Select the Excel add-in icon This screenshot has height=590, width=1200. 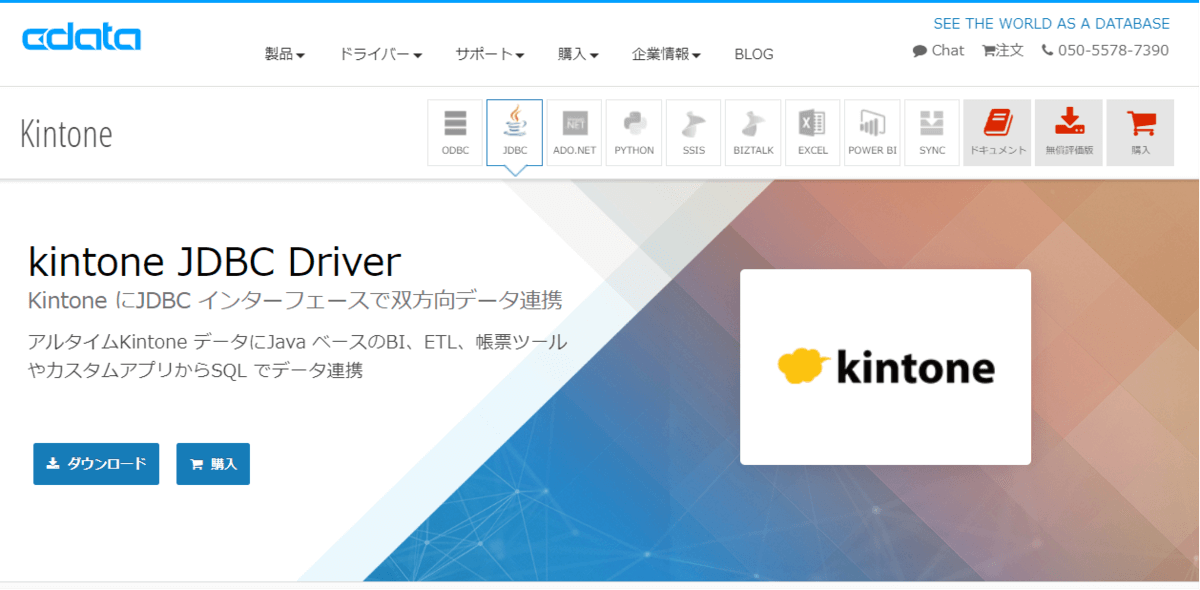[813, 132]
